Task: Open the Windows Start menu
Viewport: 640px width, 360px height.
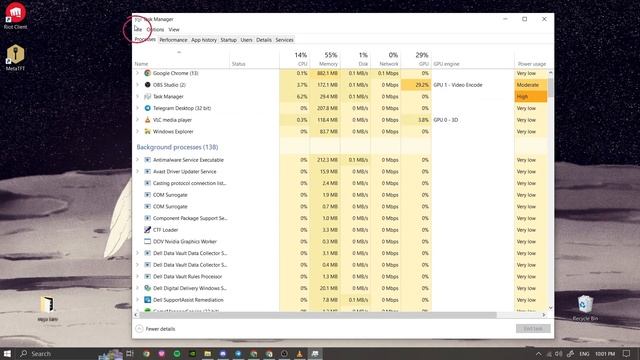Action: [7, 353]
